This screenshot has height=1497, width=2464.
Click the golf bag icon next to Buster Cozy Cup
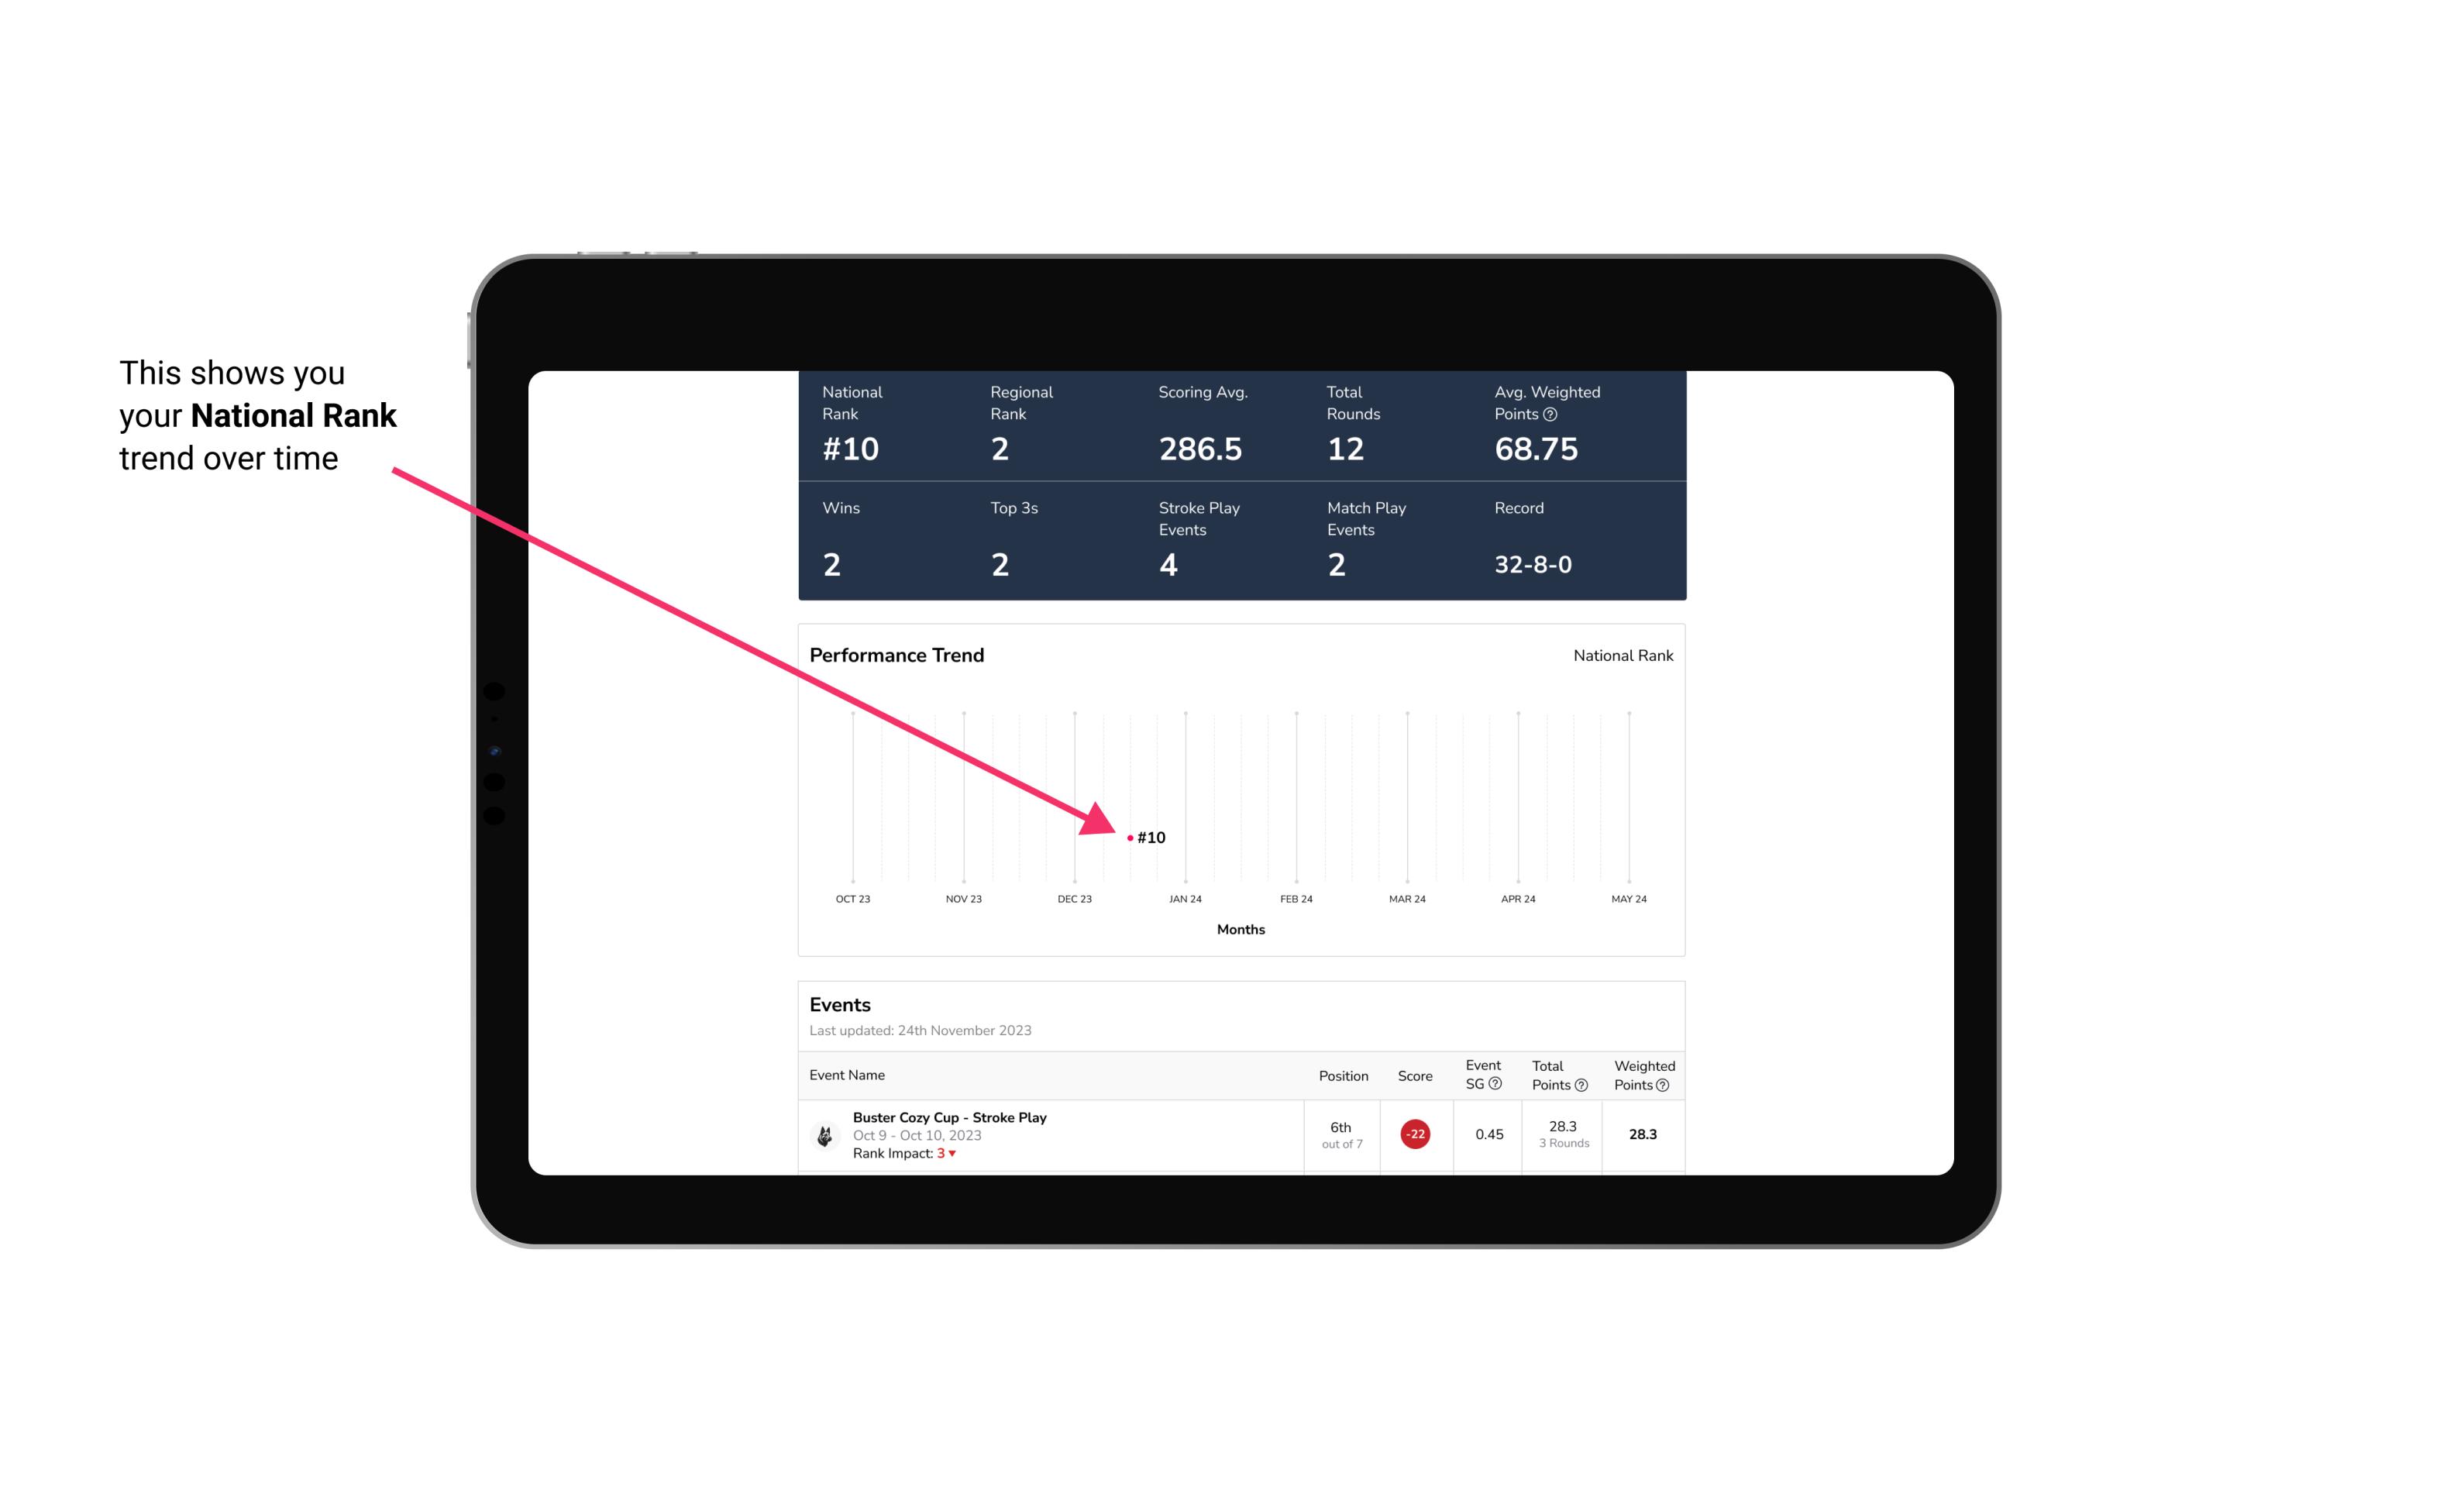click(825, 1133)
